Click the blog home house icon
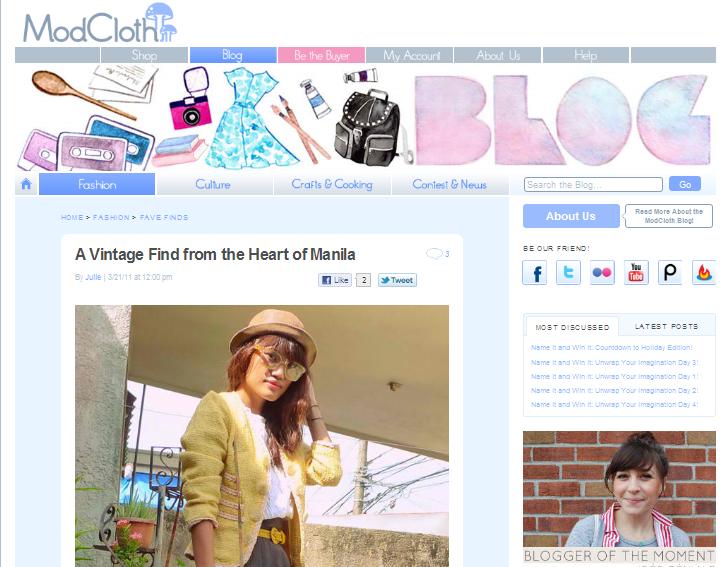The image size is (727, 567). click(26, 184)
